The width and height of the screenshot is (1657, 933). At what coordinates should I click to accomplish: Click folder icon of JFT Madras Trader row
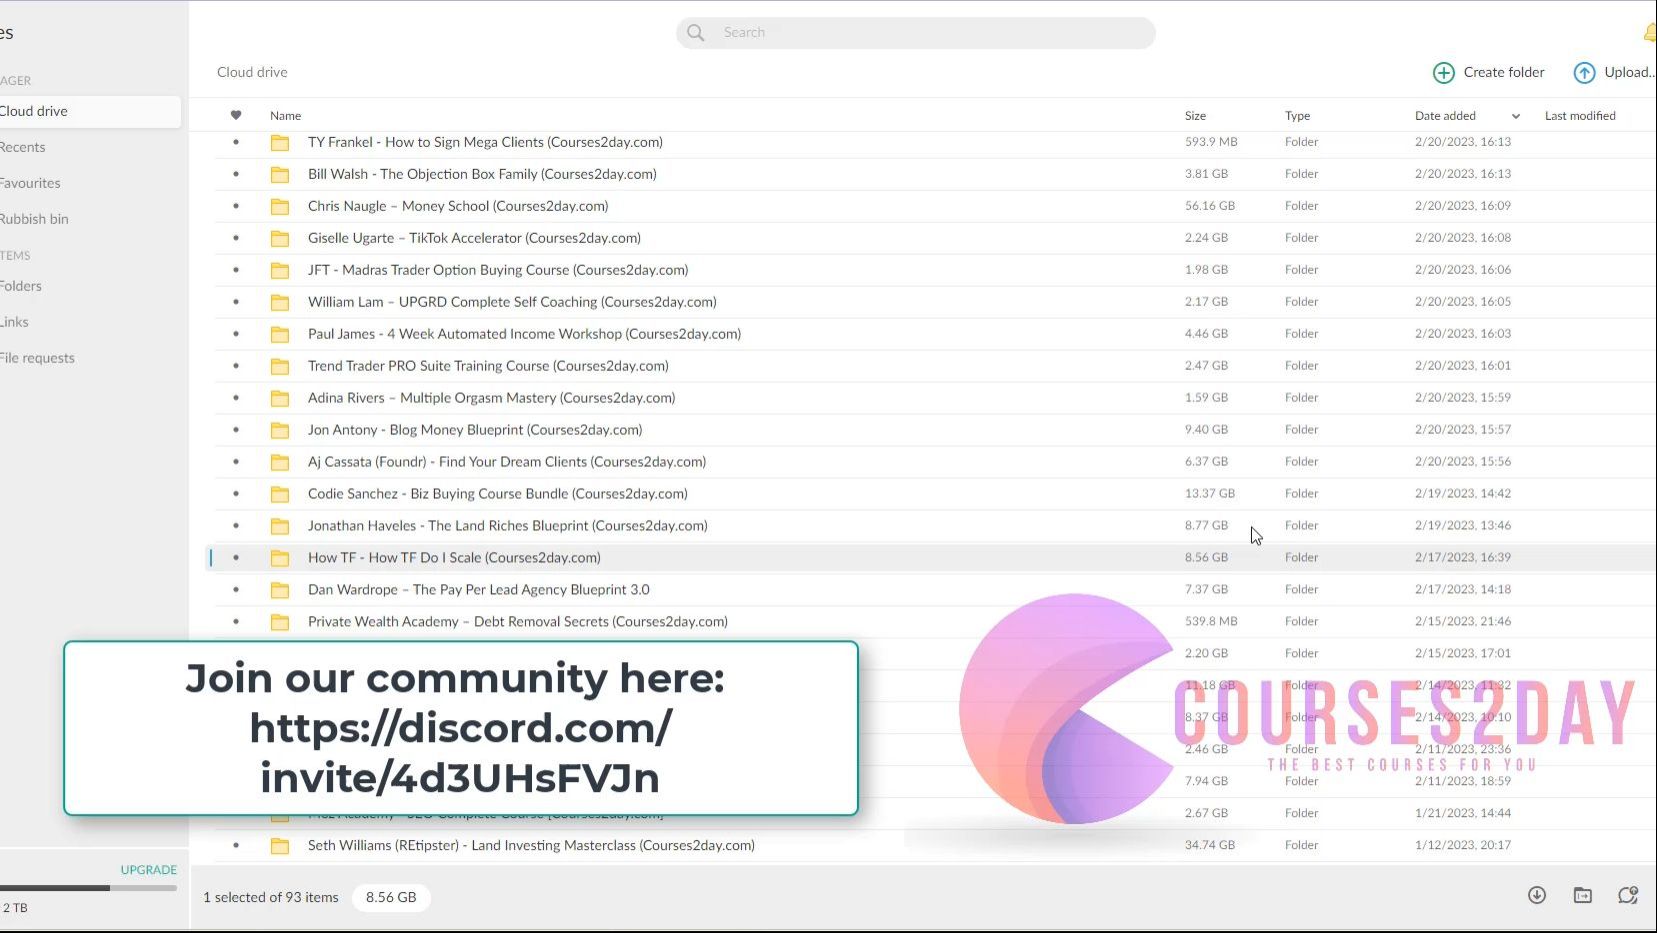[x=280, y=271]
